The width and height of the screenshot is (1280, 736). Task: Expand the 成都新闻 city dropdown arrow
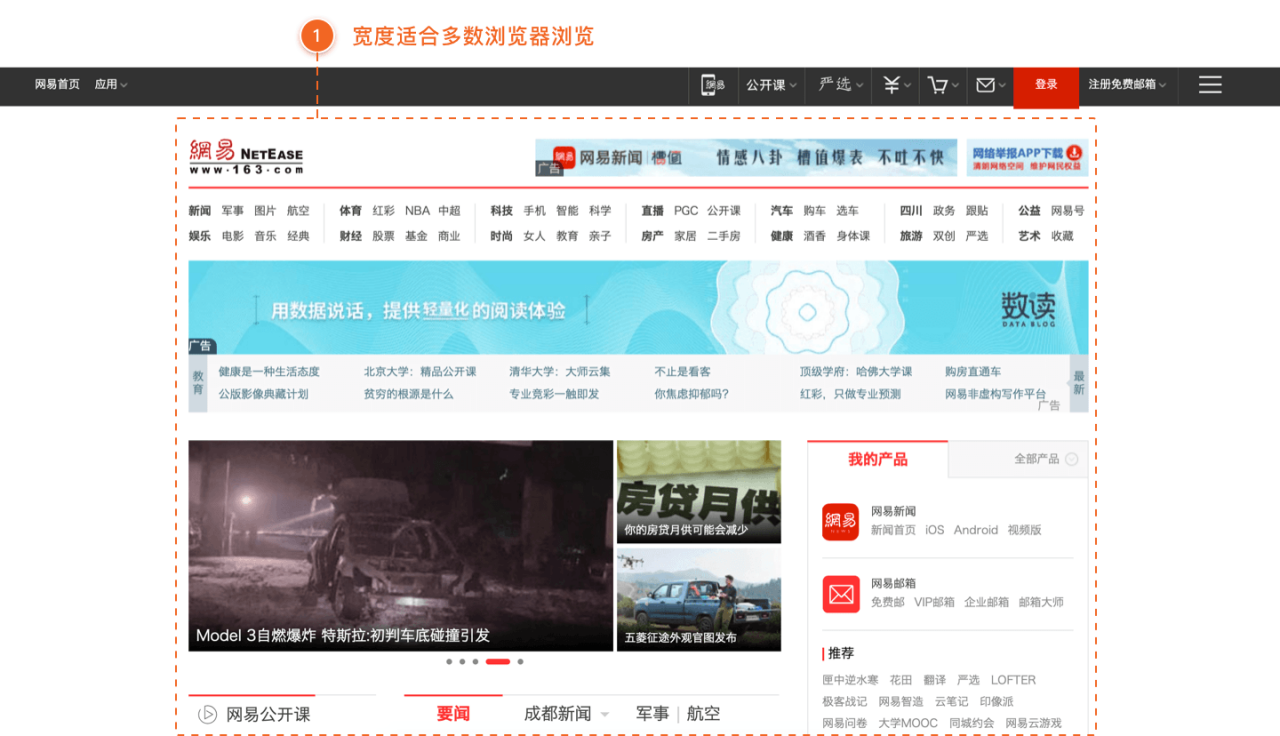pyautogui.click(x=605, y=715)
